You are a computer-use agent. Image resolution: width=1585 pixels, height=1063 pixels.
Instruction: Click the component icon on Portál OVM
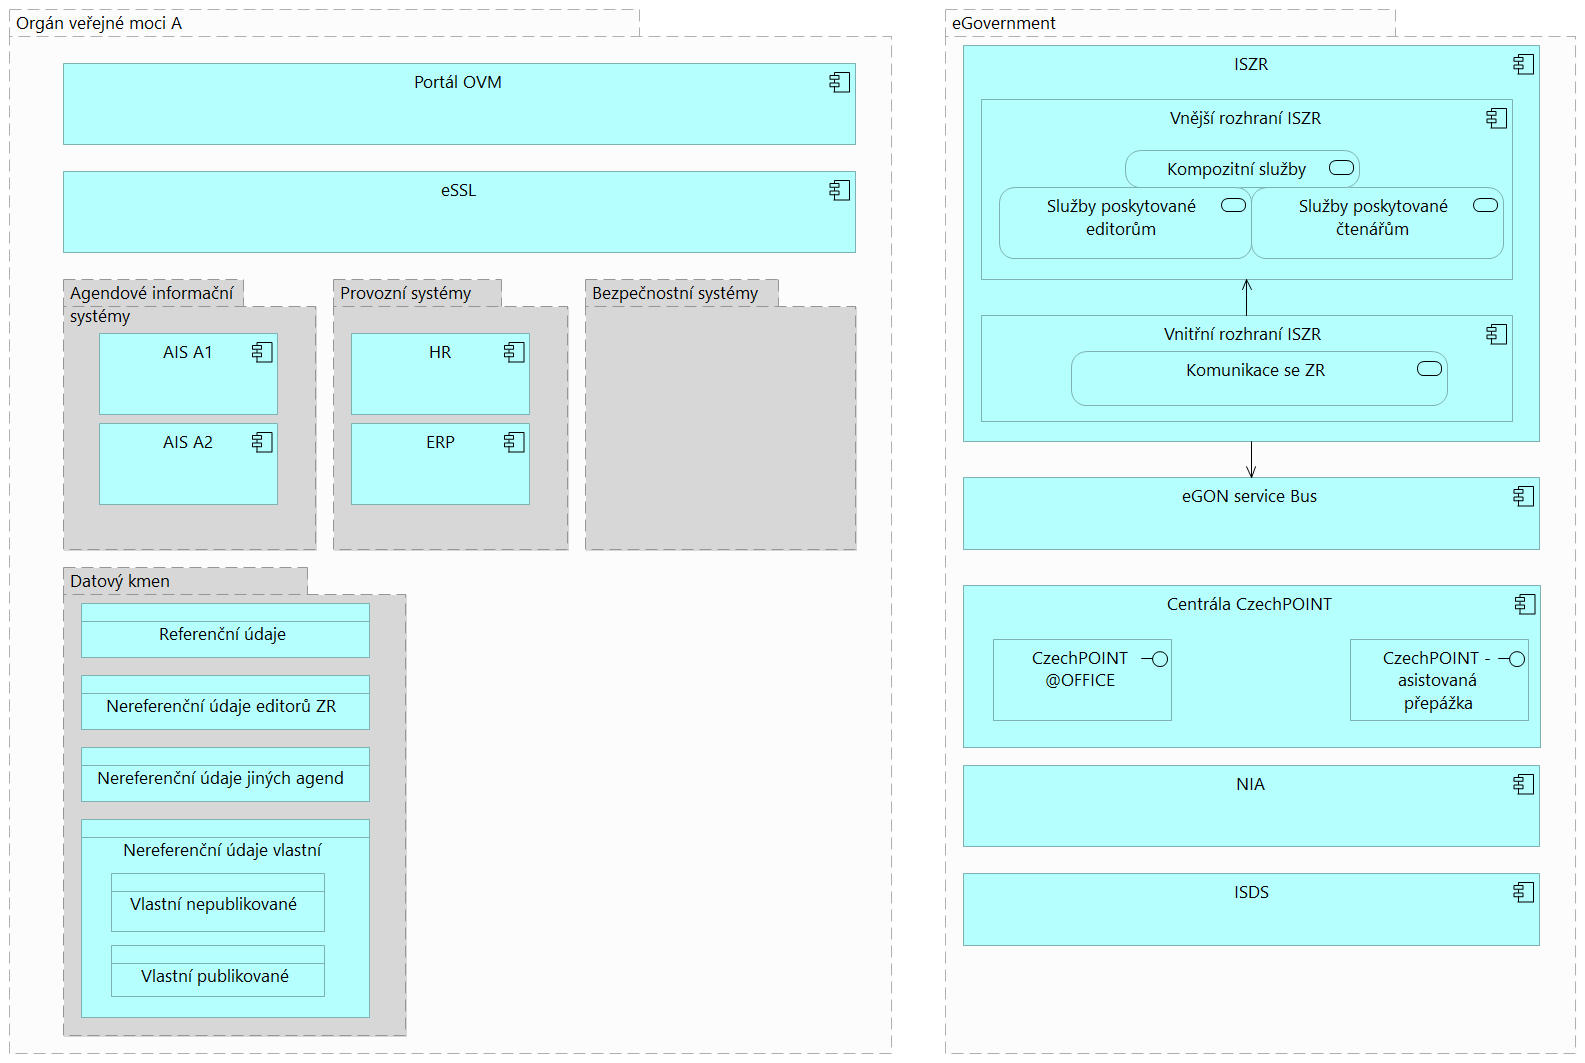pos(840,82)
